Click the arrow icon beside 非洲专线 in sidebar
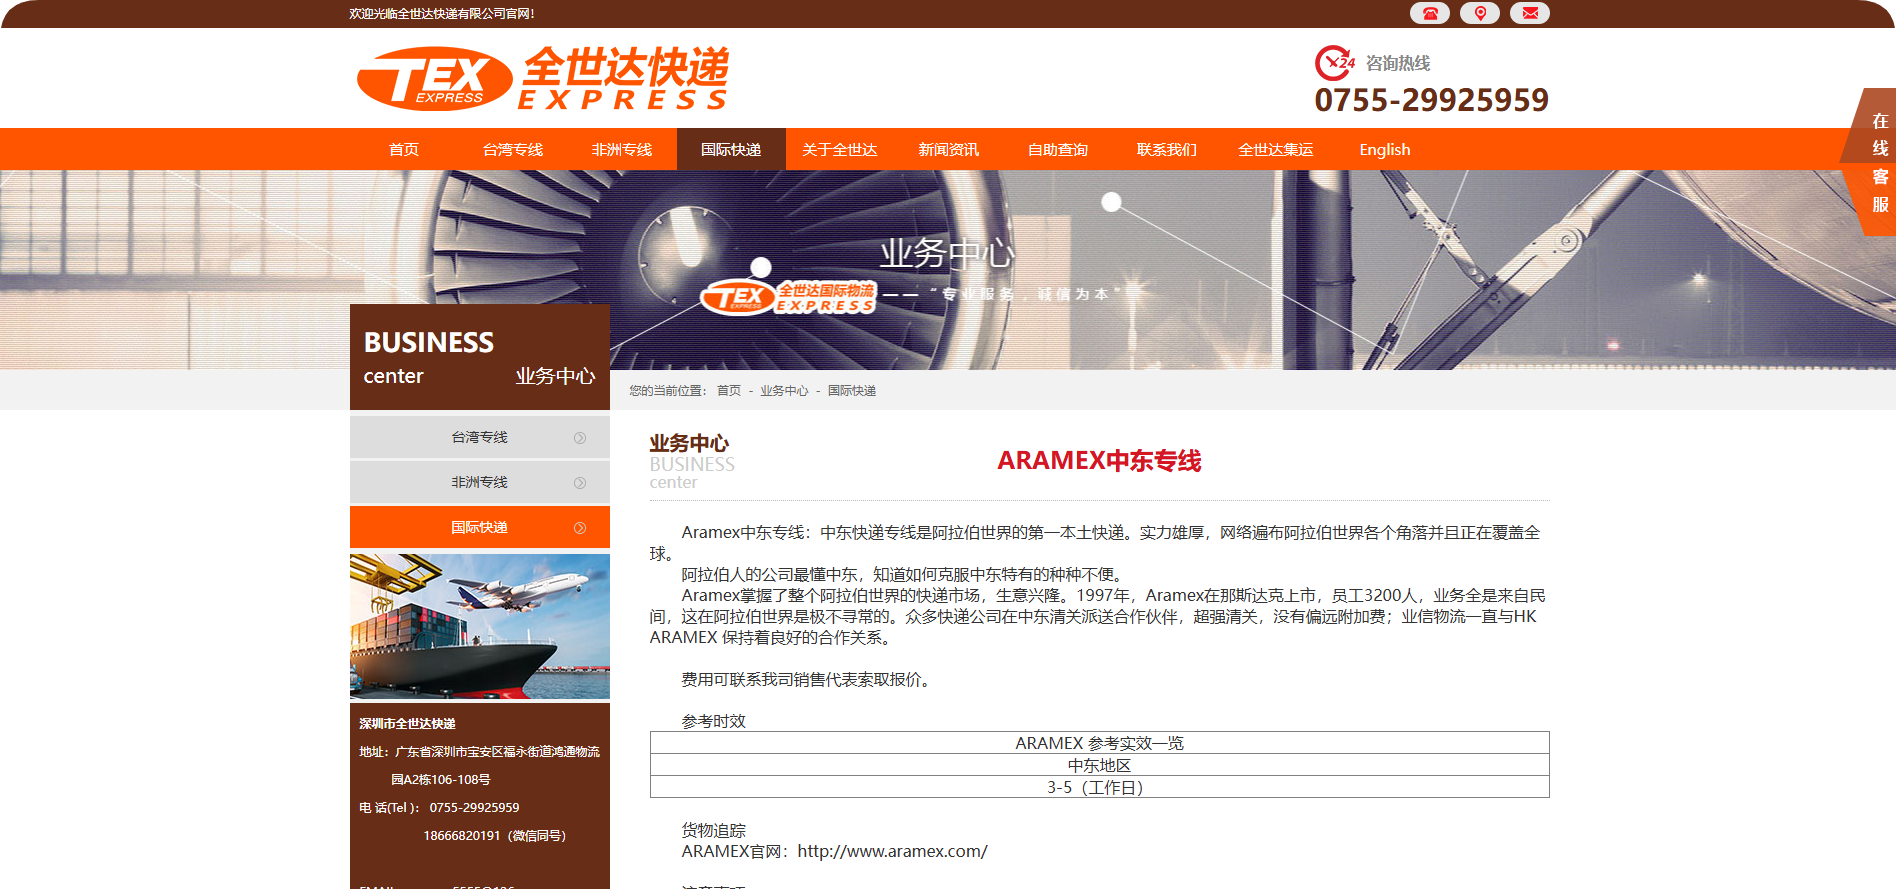Viewport: 1896px width, 889px height. point(579,483)
